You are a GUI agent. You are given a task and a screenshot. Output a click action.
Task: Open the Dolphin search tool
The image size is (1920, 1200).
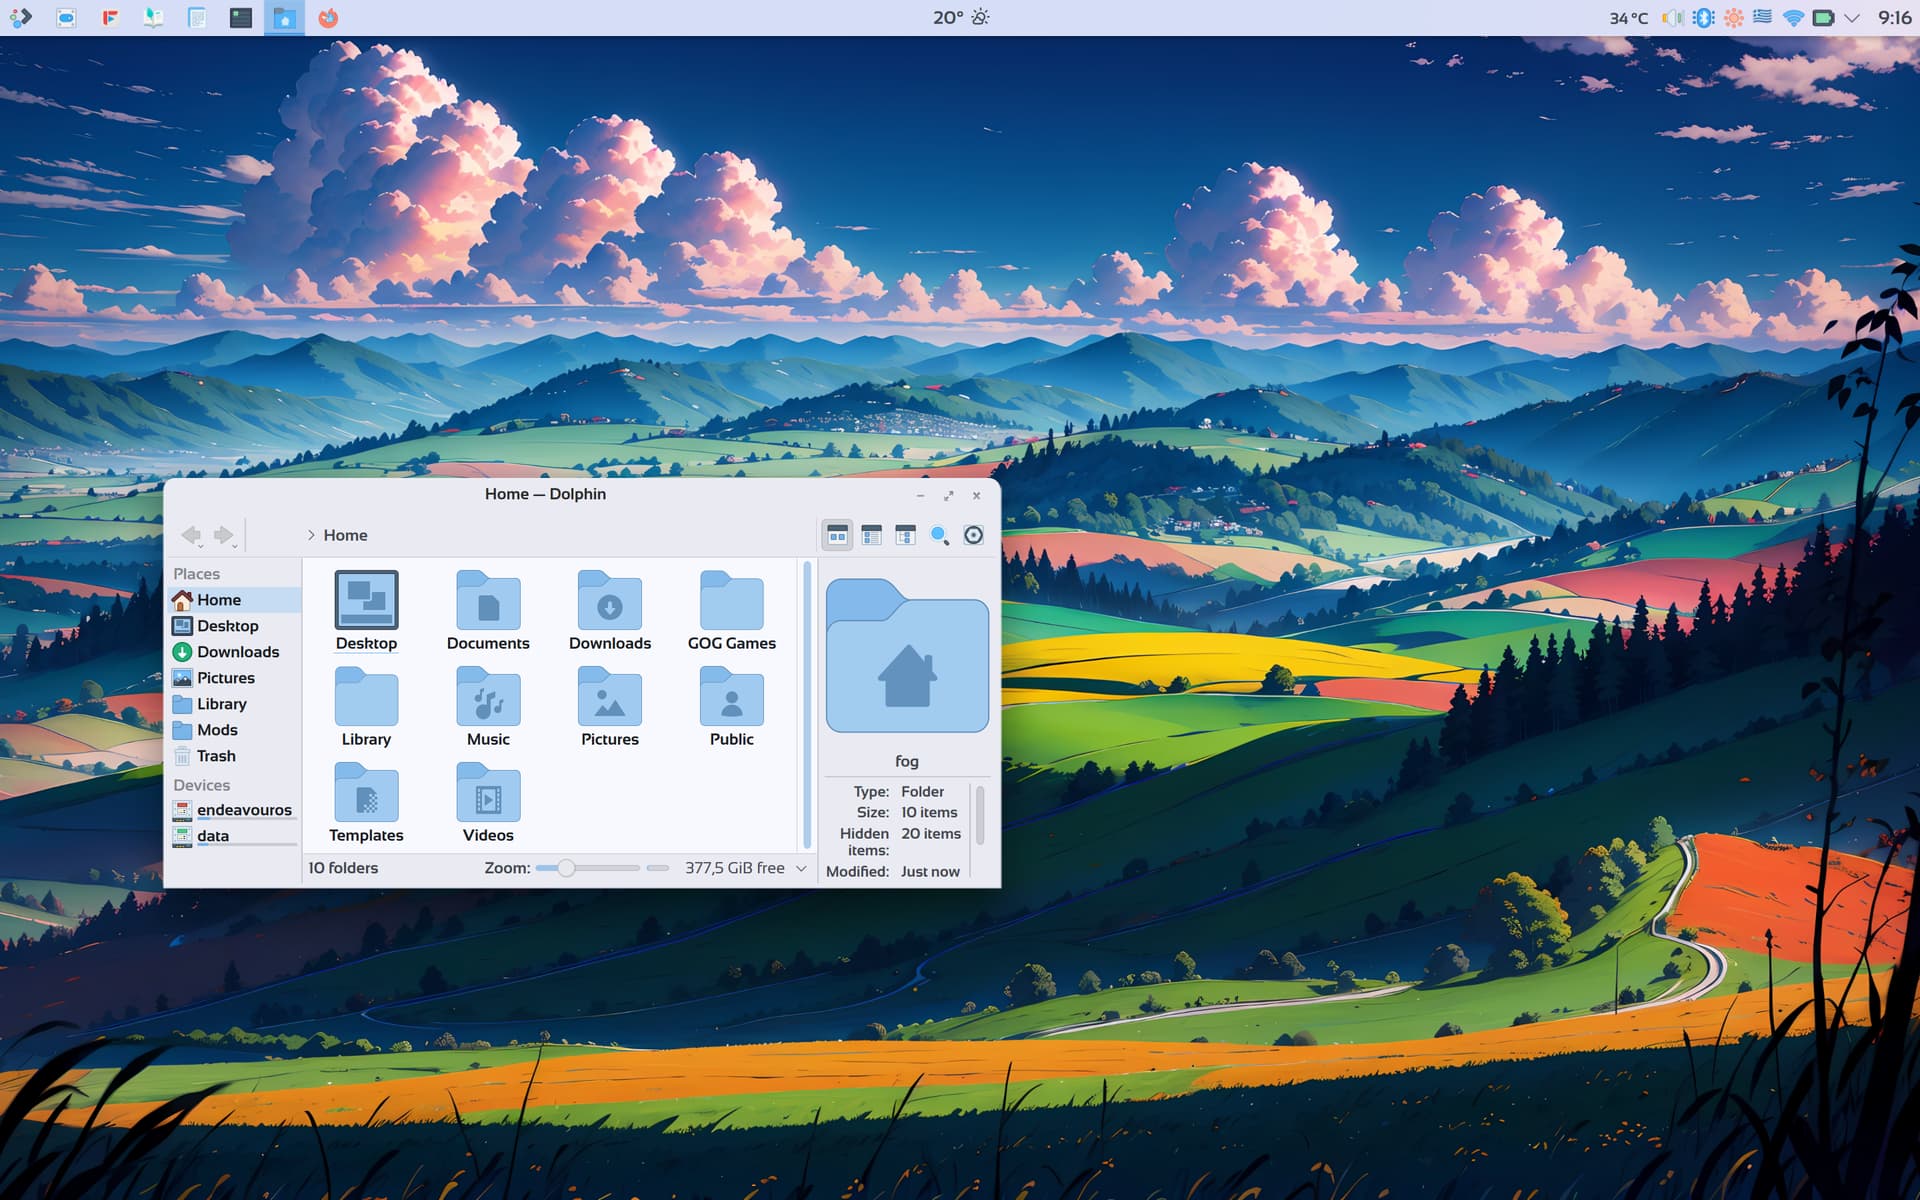[x=939, y=535]
